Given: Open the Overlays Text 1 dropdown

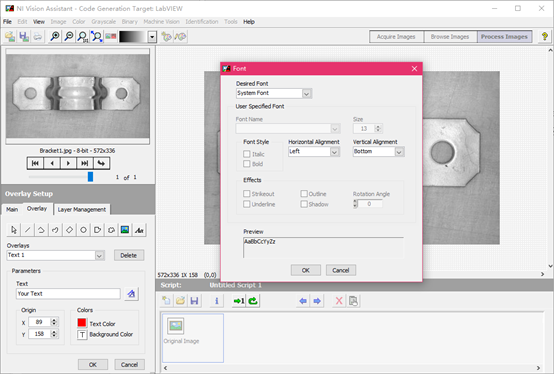Looking at the screenshot, I should pyautogui.click(x=100, y=255).
